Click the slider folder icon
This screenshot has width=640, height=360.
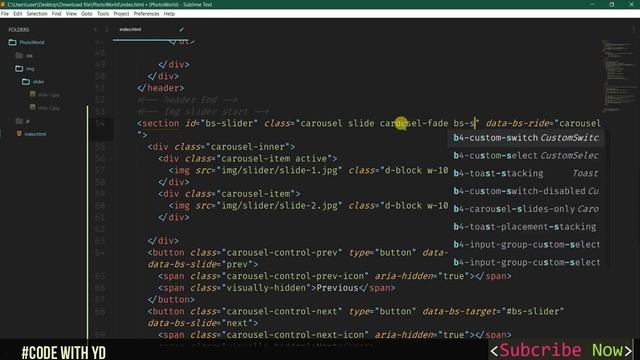pos(26,82)
